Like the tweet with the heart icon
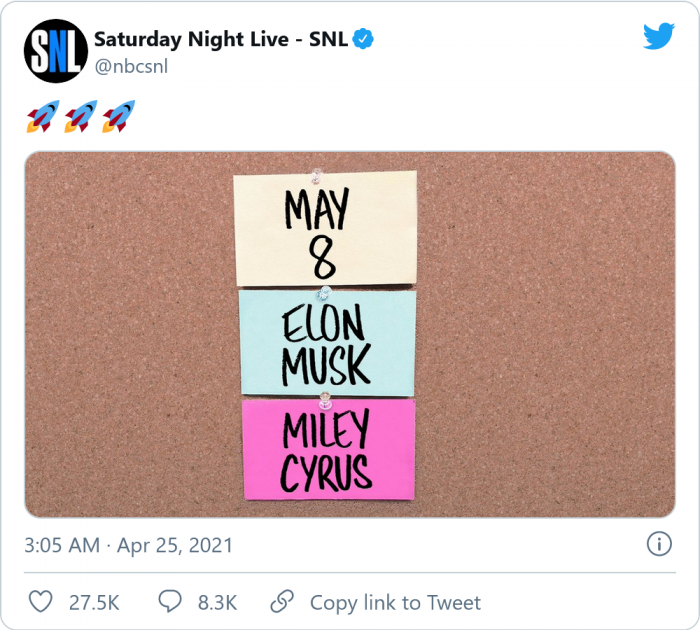700x630 pixels. coord(41,602)
